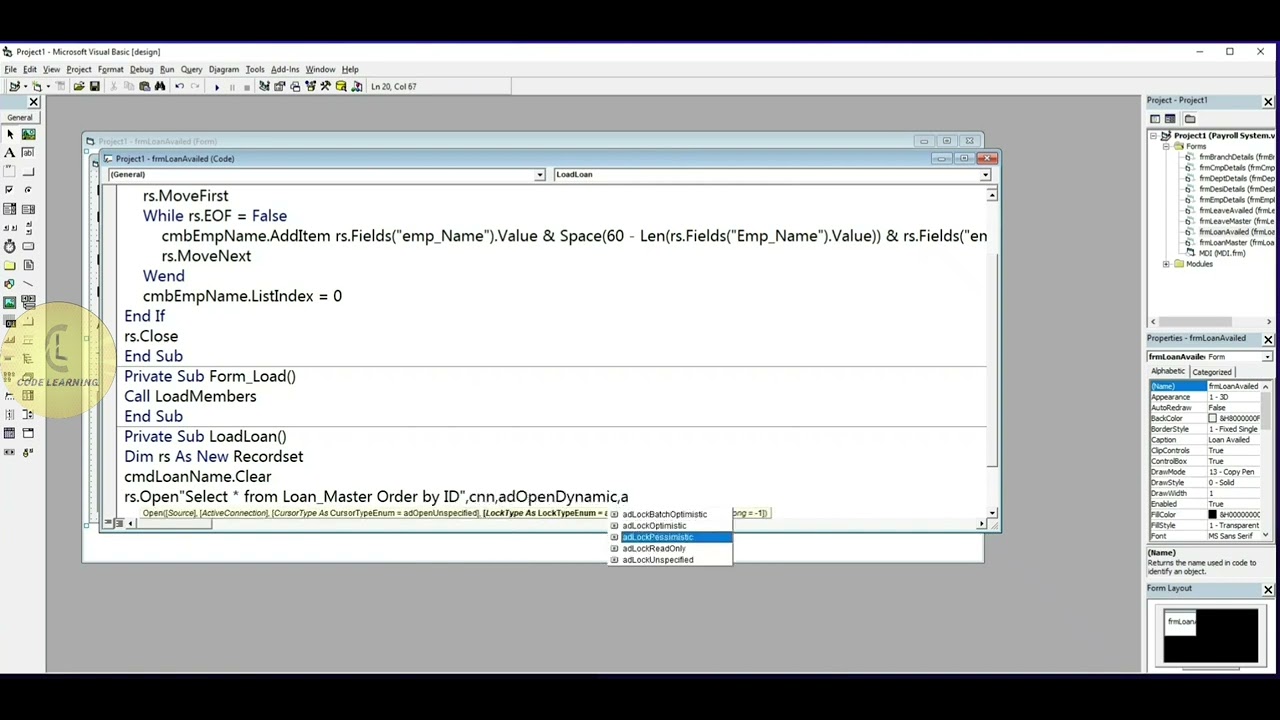Select the Frame control in toolbox

pyautogui.click(x=10, y=171)
